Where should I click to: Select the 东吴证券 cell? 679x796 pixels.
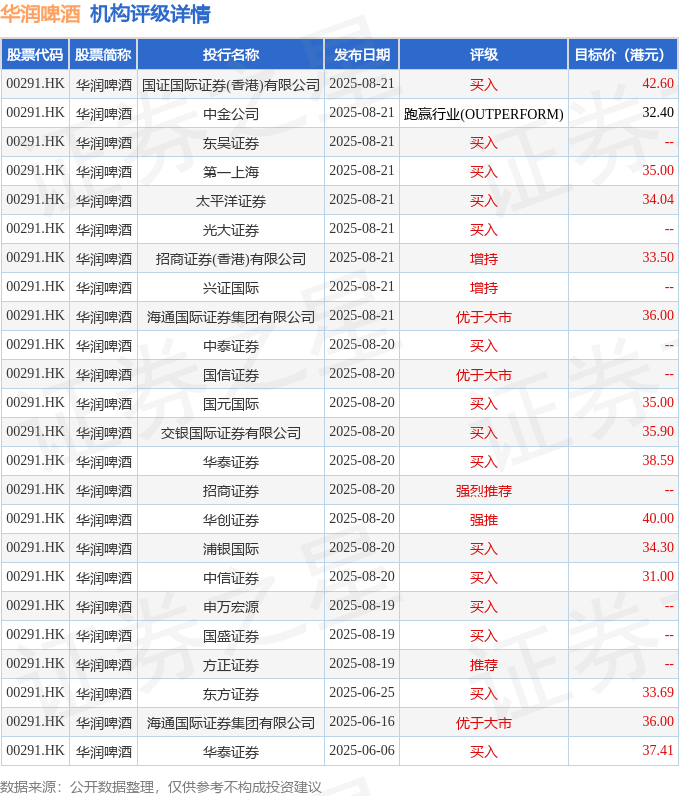231,142
